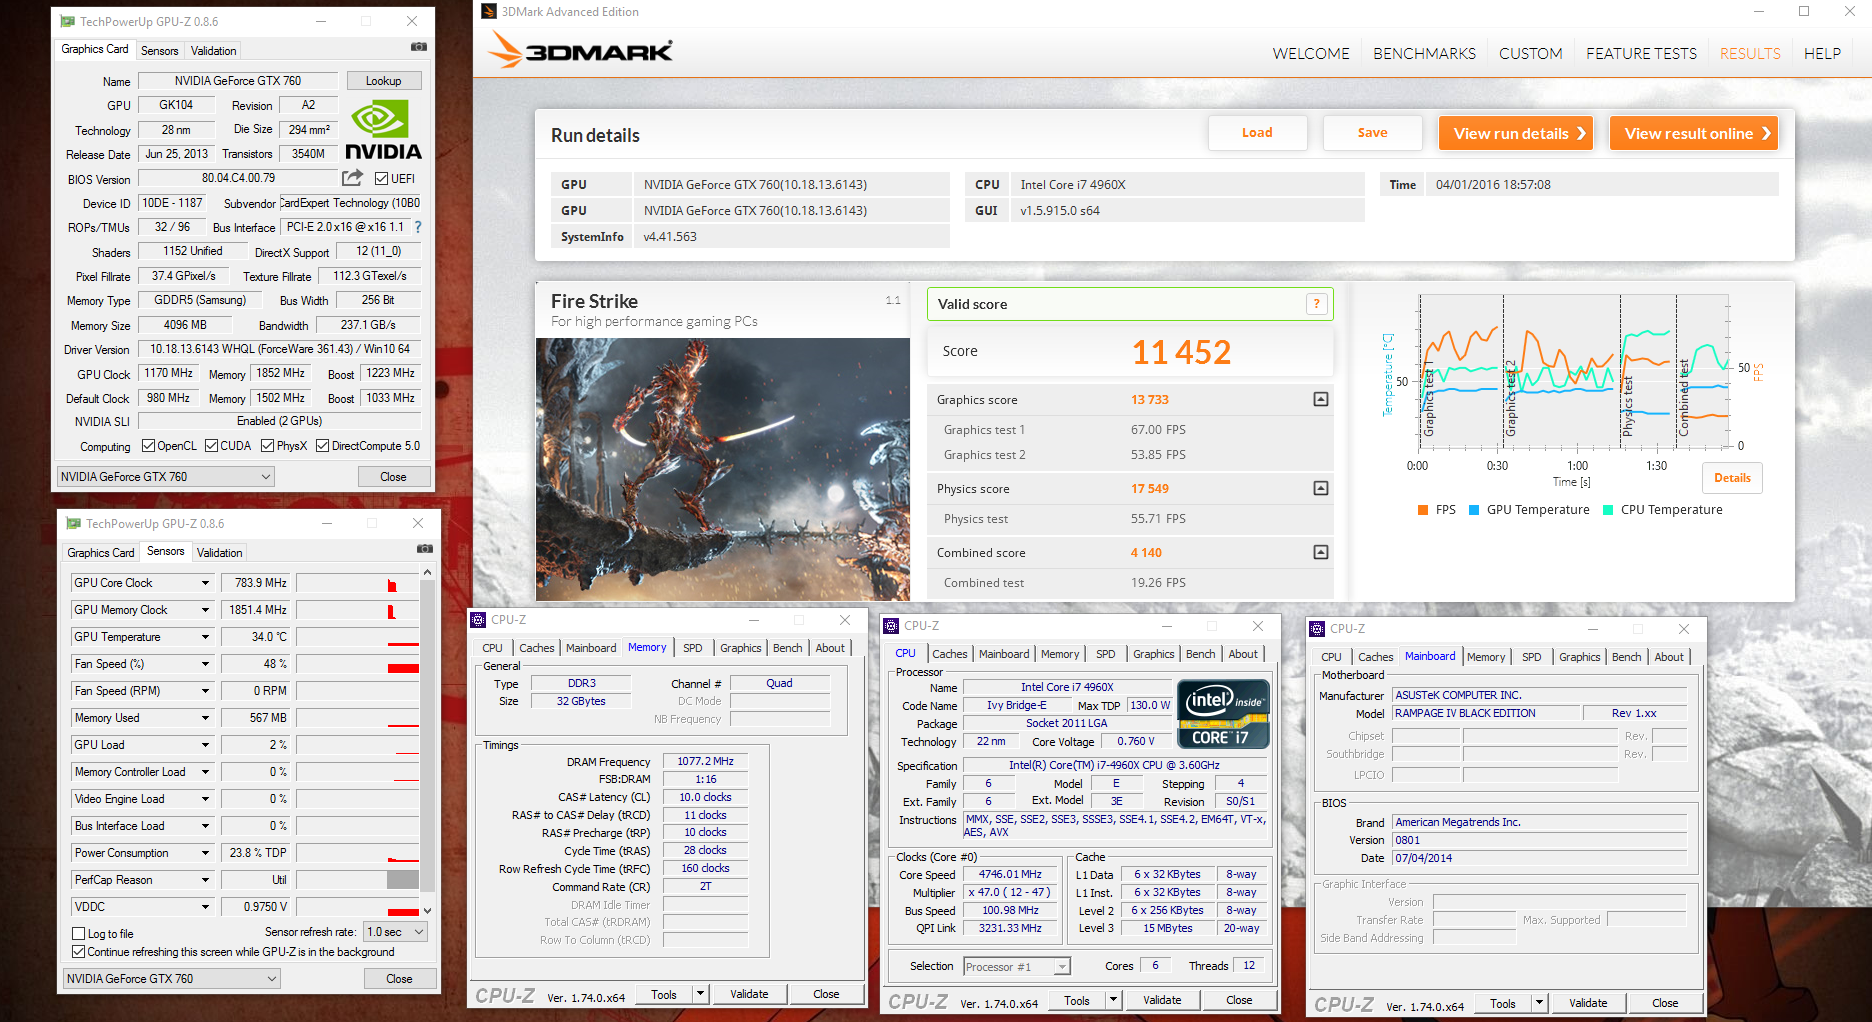The width and height of the screenshot is (1872, 1022).
Task: Open GPU selection dropdown in Graphics Card window
Action: [x=166, y=477]
